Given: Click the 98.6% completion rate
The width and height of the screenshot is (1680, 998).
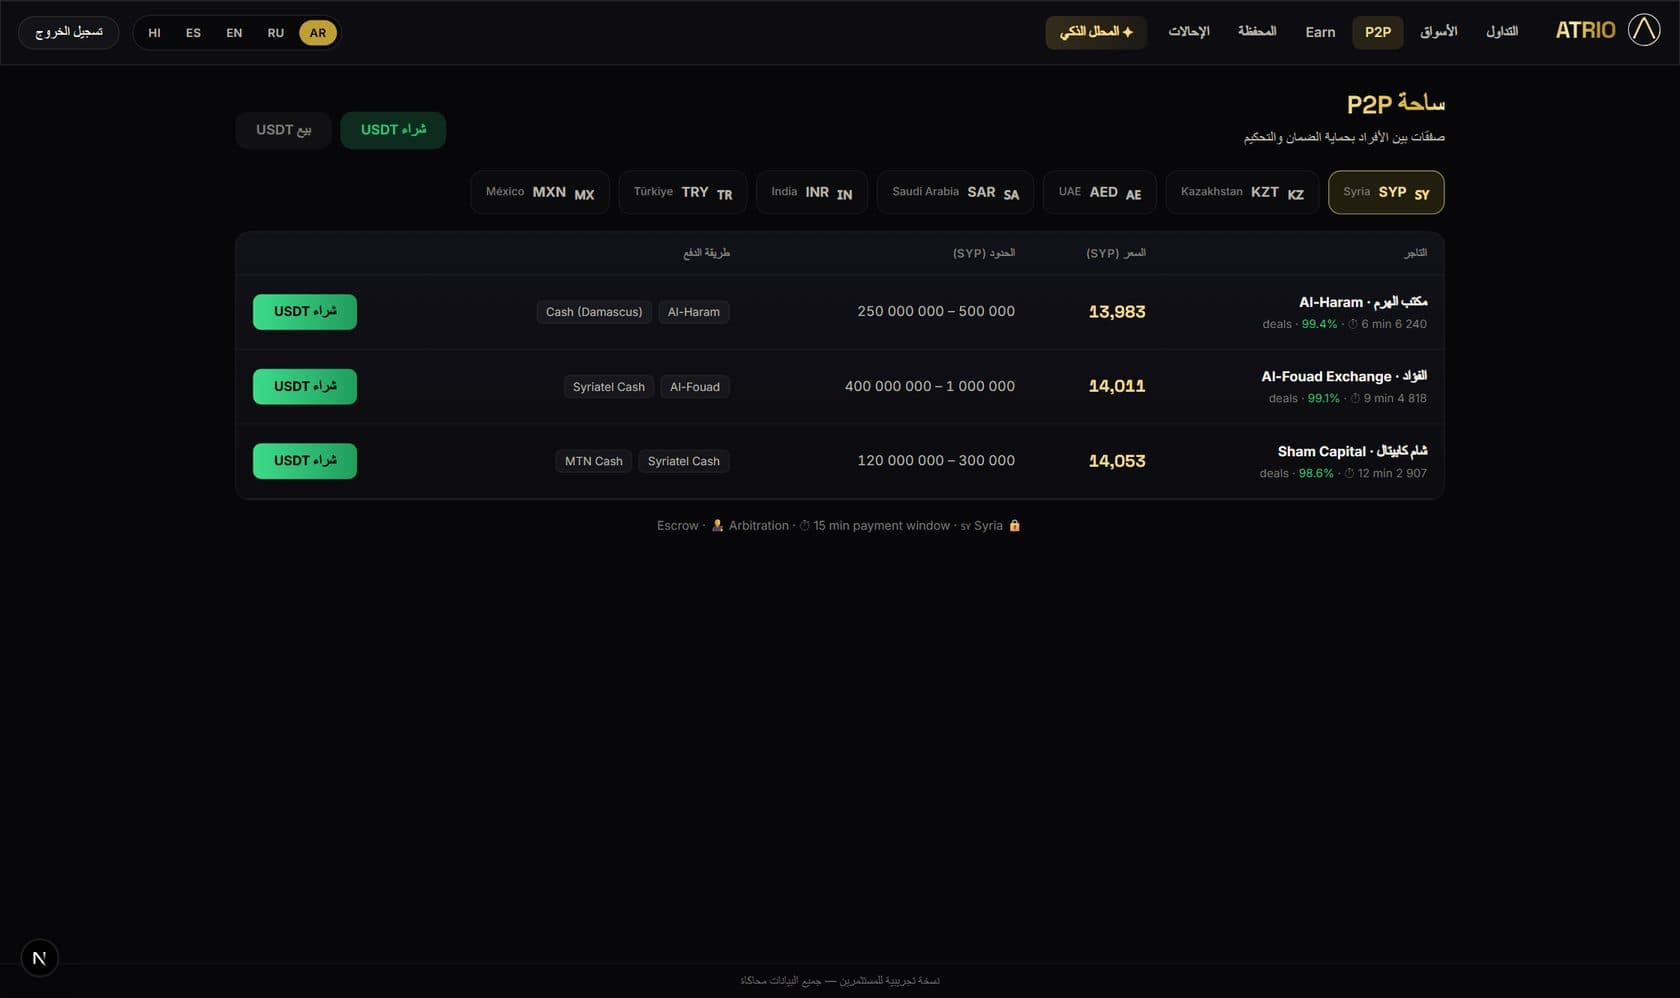Looking at the screenshot, I should point(1316,474).
